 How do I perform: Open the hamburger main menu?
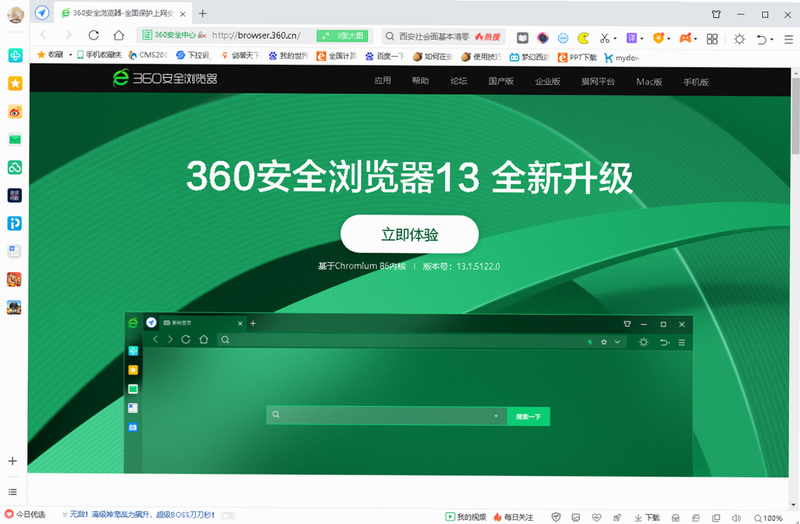pos(788,39)
